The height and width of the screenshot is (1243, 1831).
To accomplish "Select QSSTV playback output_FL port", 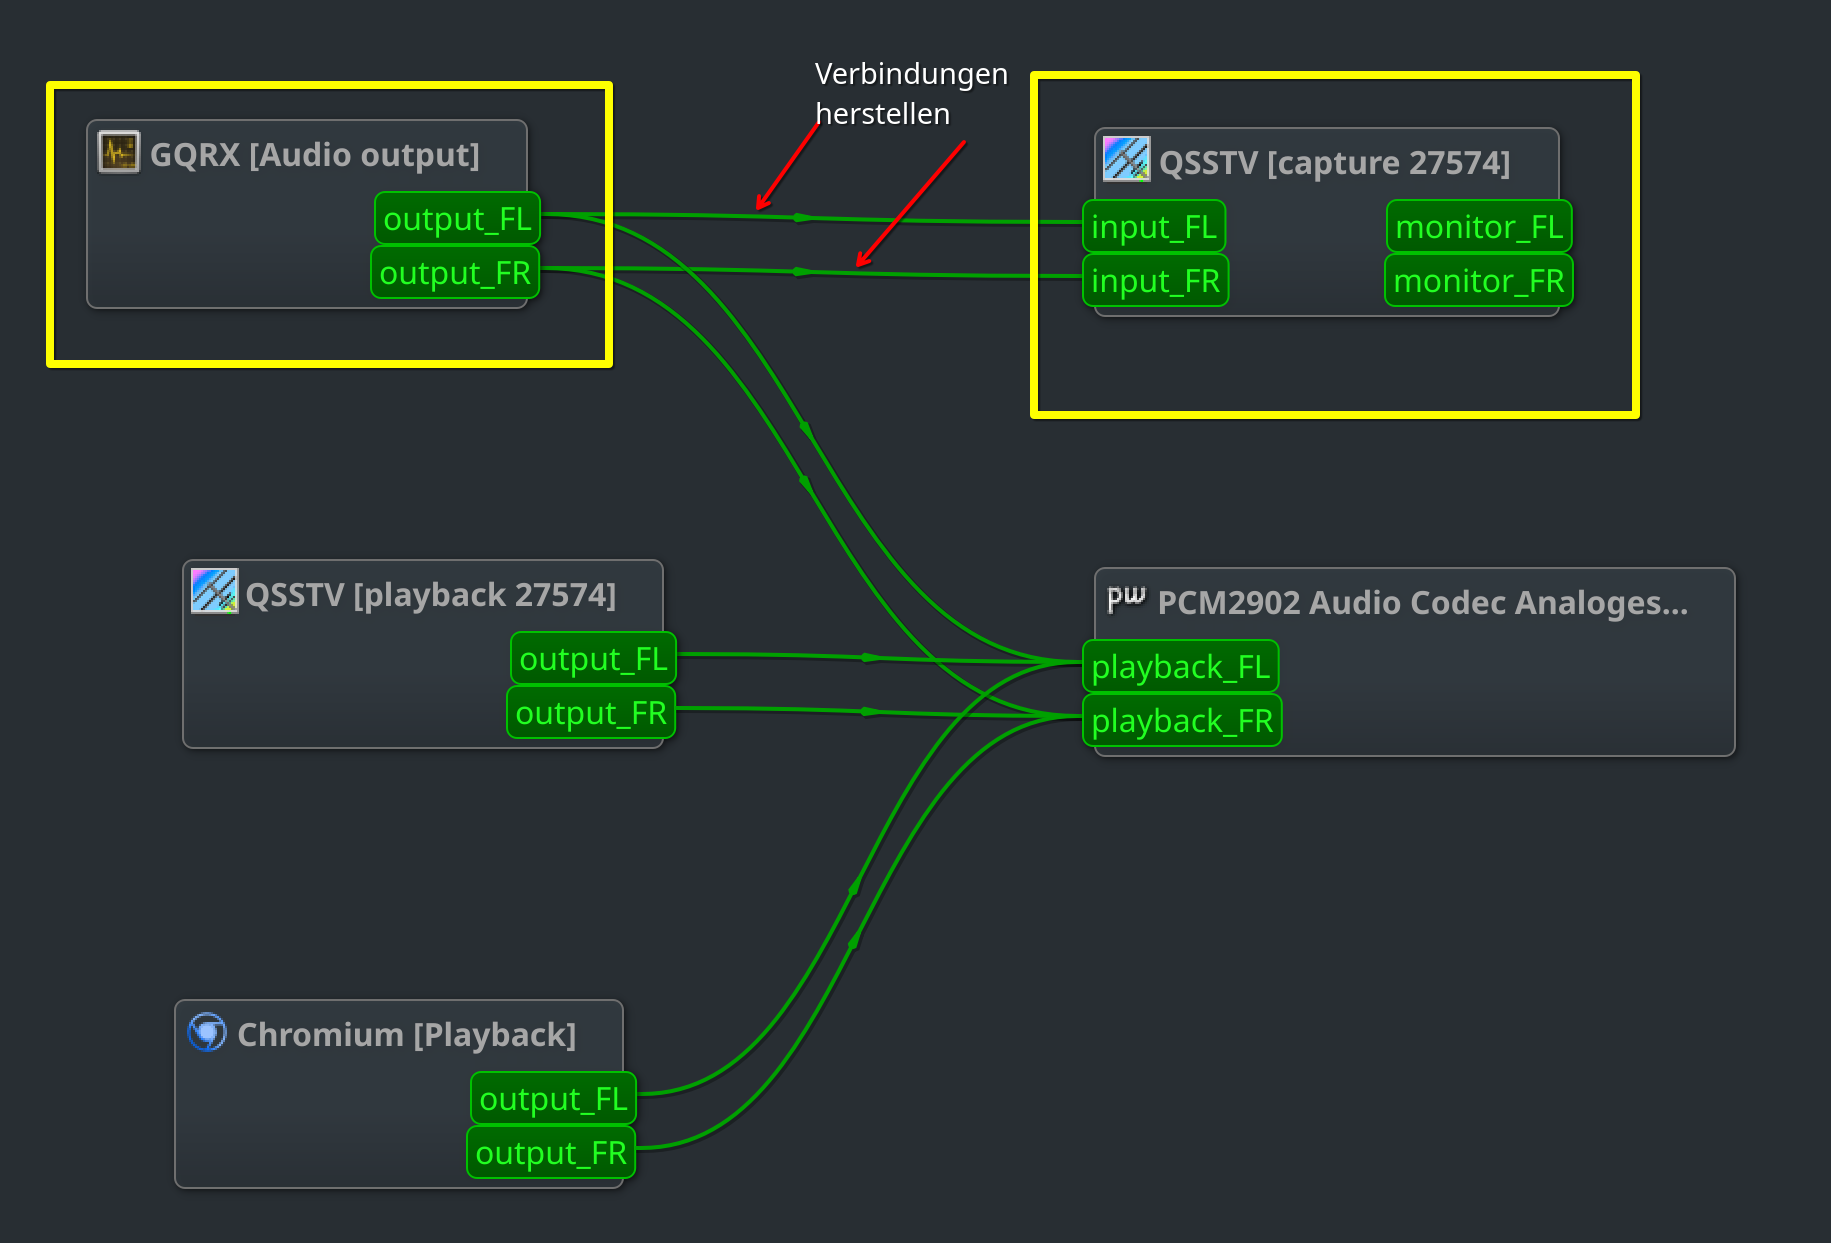I will [x=594, y=659].
